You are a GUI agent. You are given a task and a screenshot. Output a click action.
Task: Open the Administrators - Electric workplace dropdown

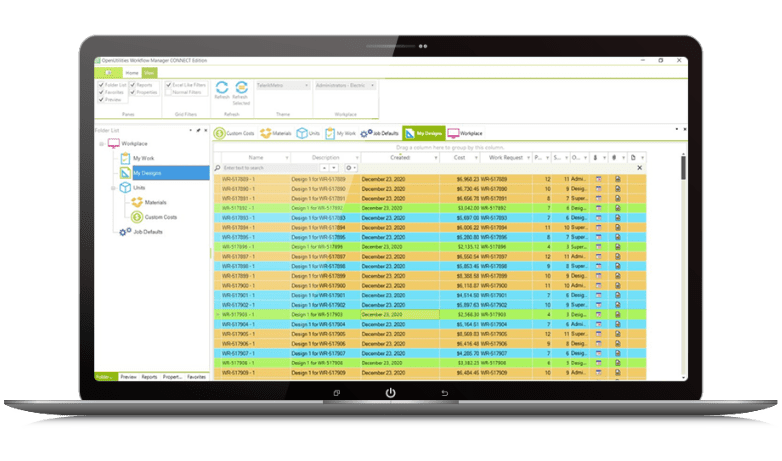344,86
